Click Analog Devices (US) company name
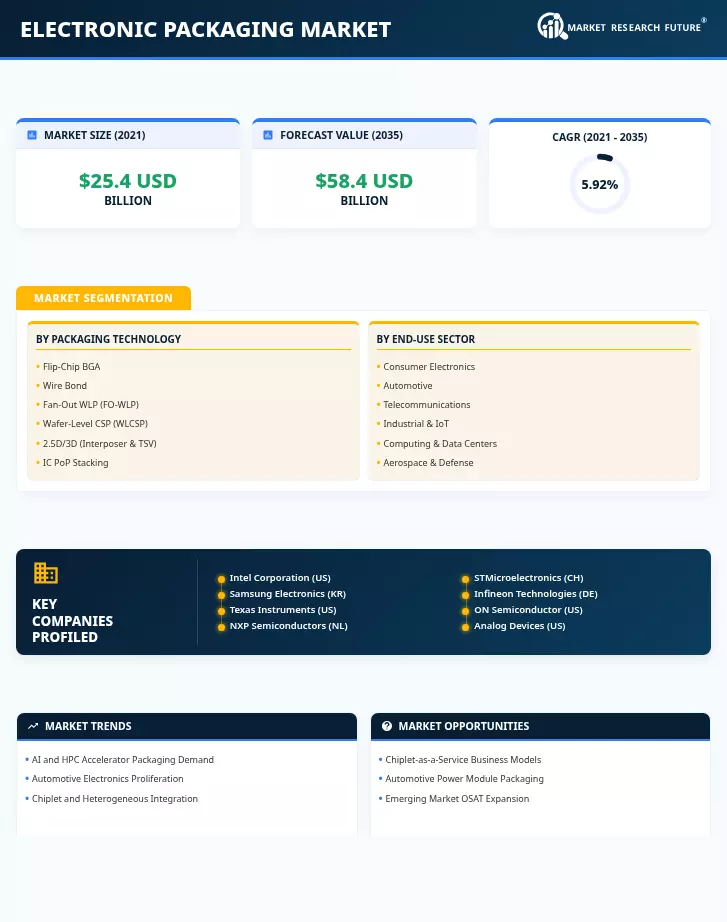The height and width of the screenshot is (922, 727). [519, 626]
